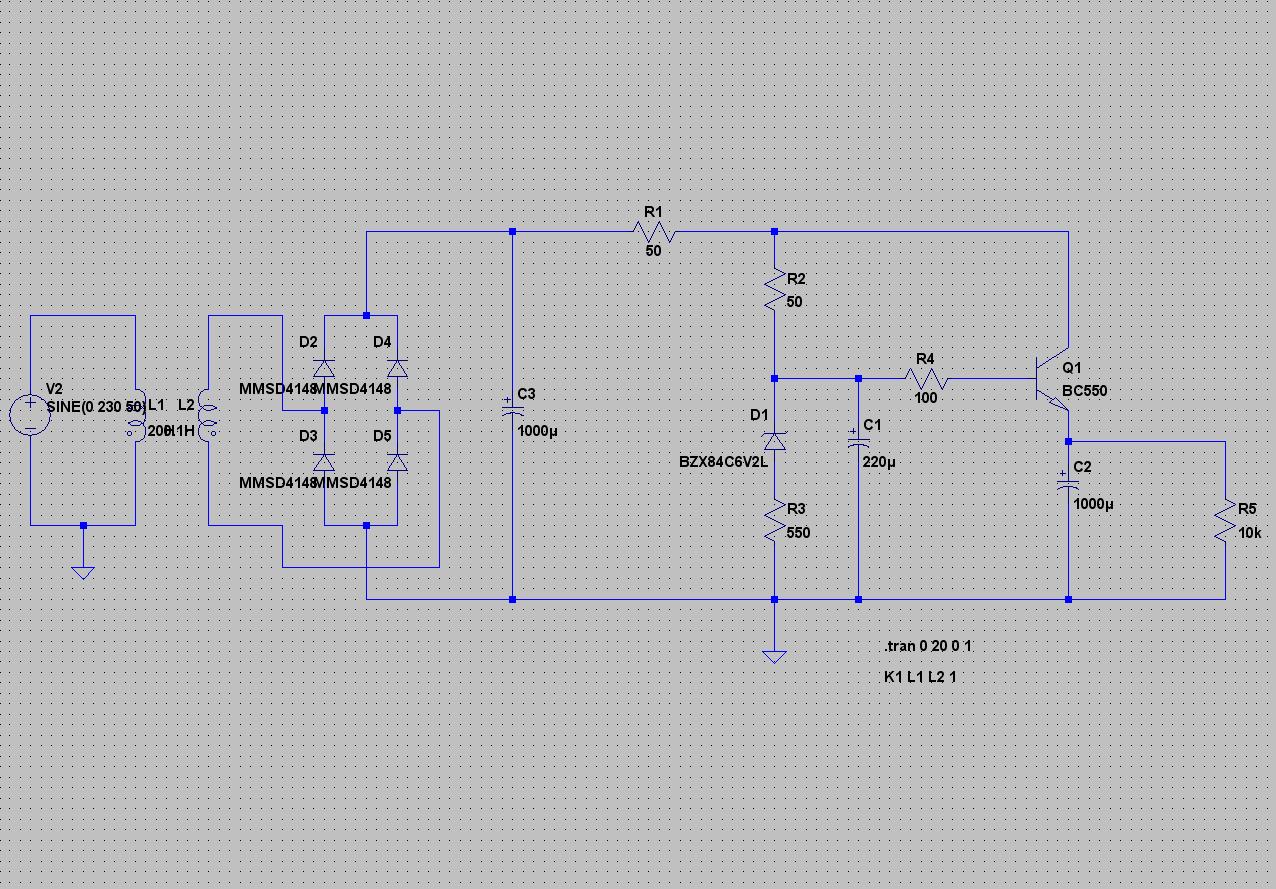The width and height of the screenshot is (1276, 889).
Task: Click the ground symbol under the V2 source
Action: (83, 572)
